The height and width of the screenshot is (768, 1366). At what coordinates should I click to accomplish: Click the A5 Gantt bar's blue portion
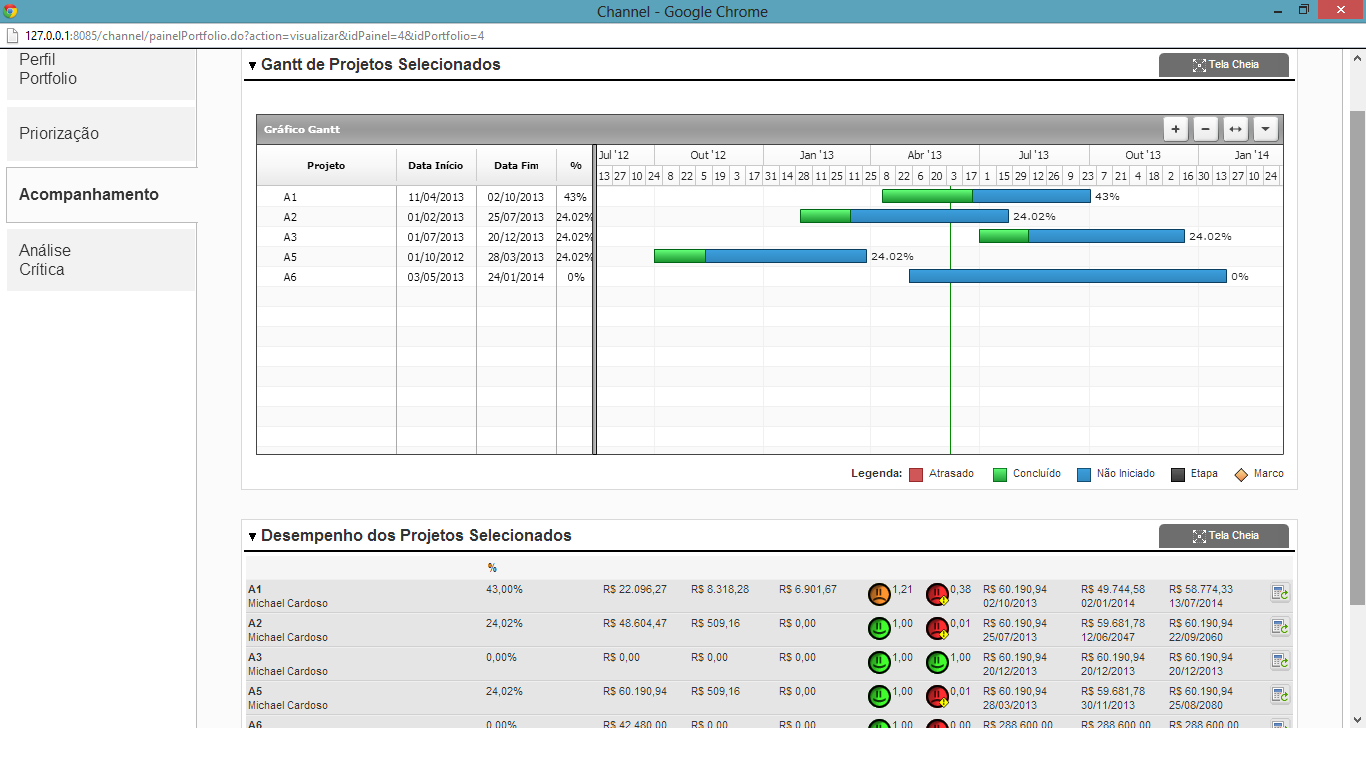click(x=786, y=256)
